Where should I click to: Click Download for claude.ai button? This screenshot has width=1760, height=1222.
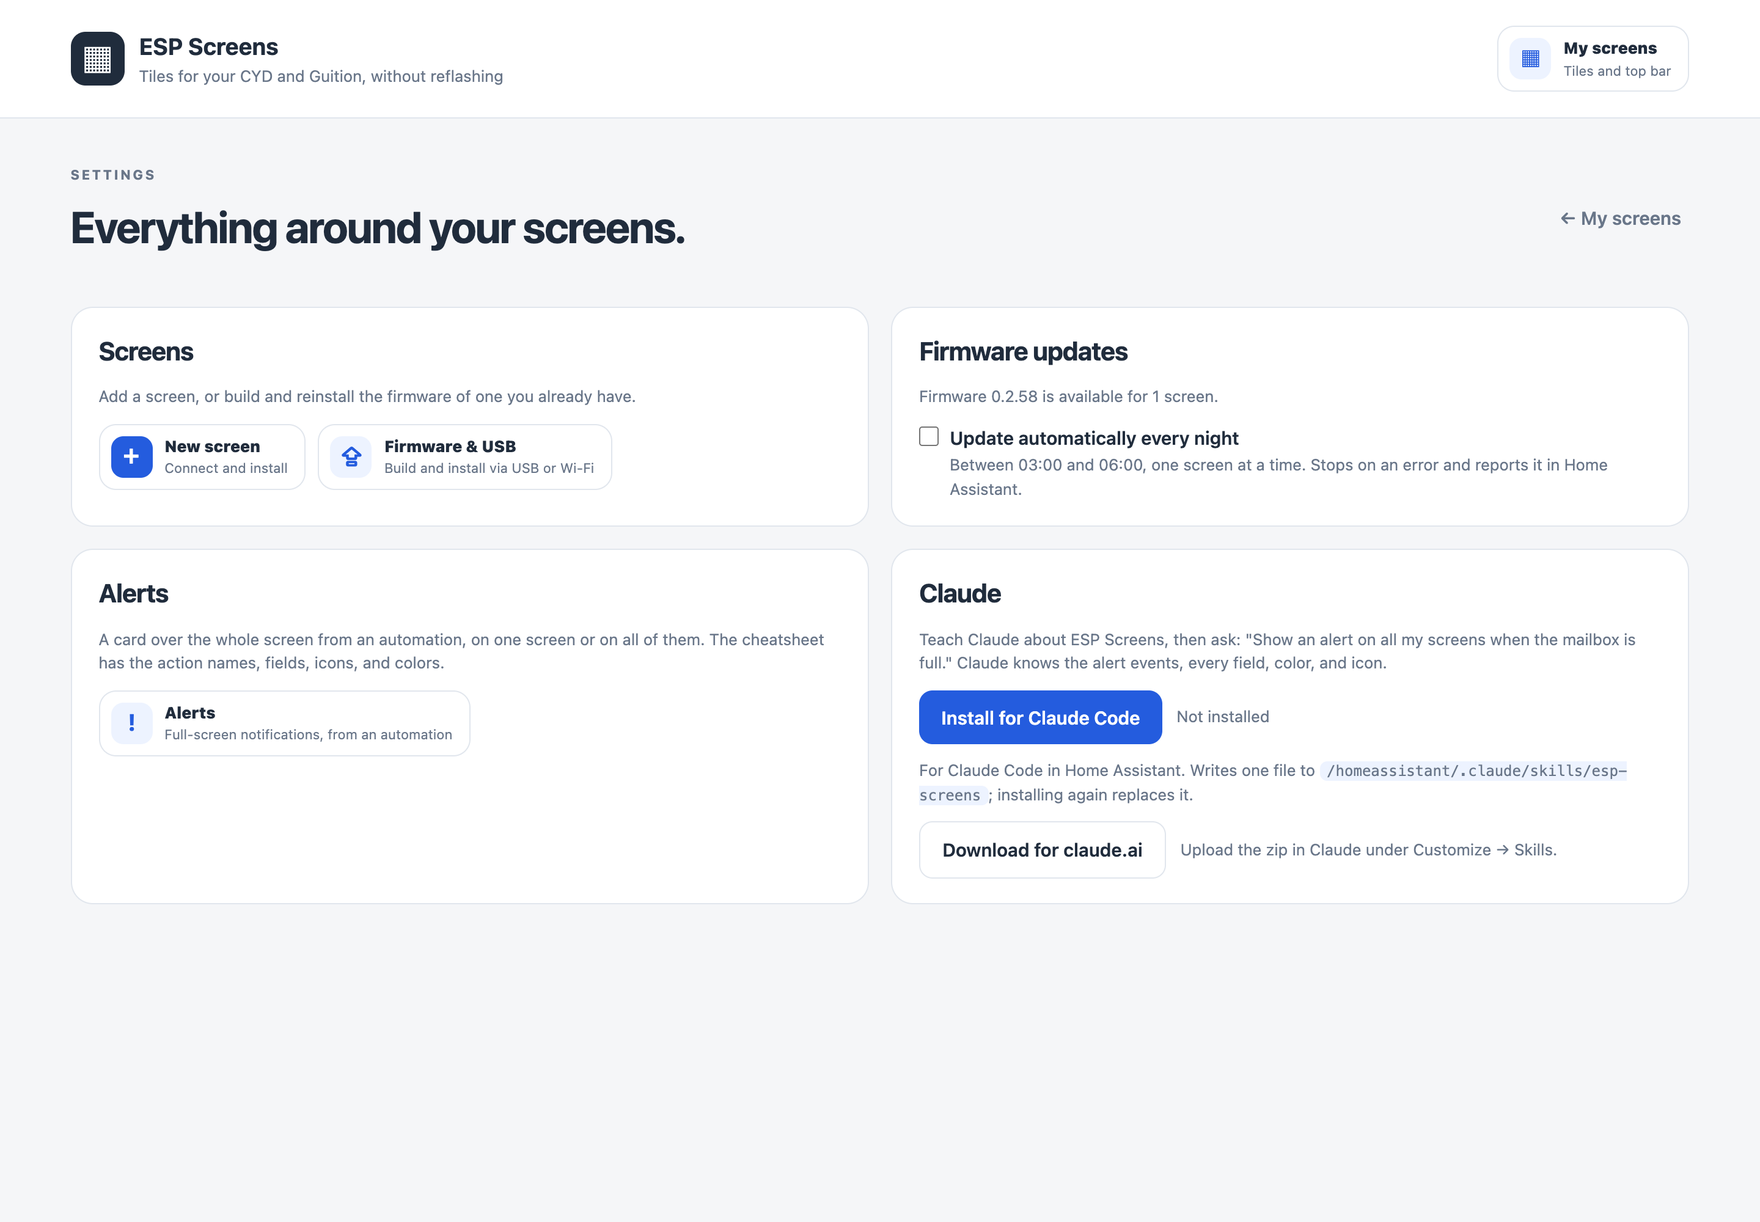coord(1042,850)
